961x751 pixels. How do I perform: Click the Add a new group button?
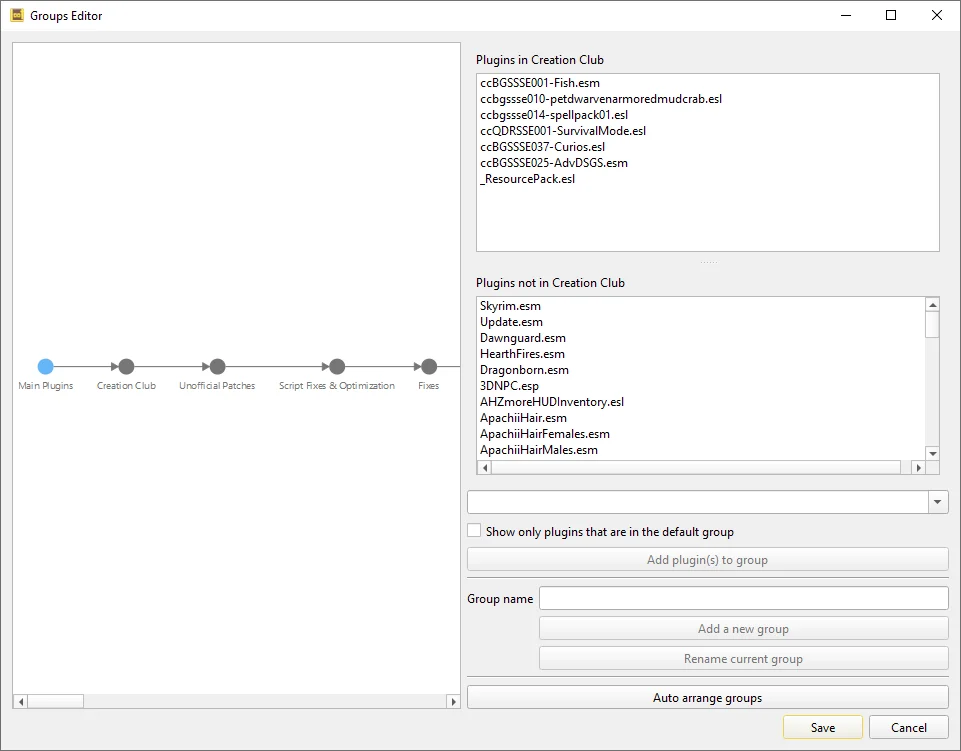pyautogui.click(x=743, y=628)
